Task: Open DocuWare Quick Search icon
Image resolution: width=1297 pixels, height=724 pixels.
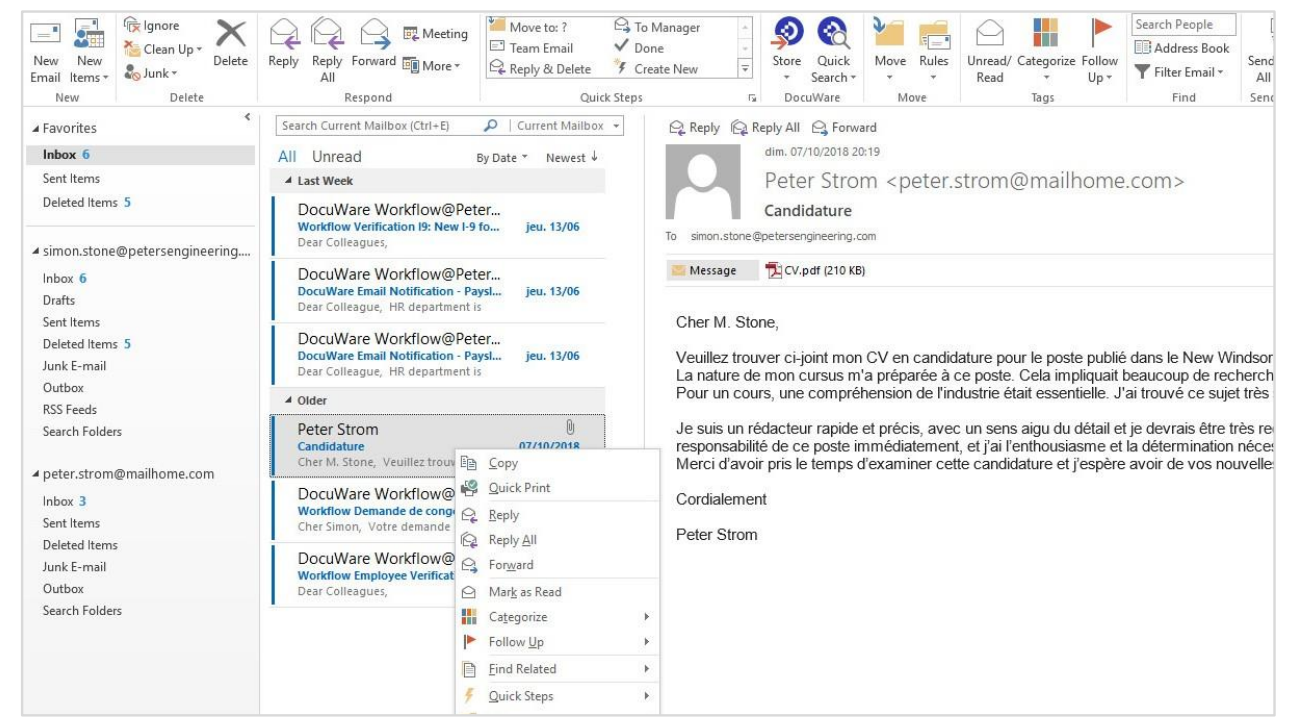Action: tap(830, 36)
